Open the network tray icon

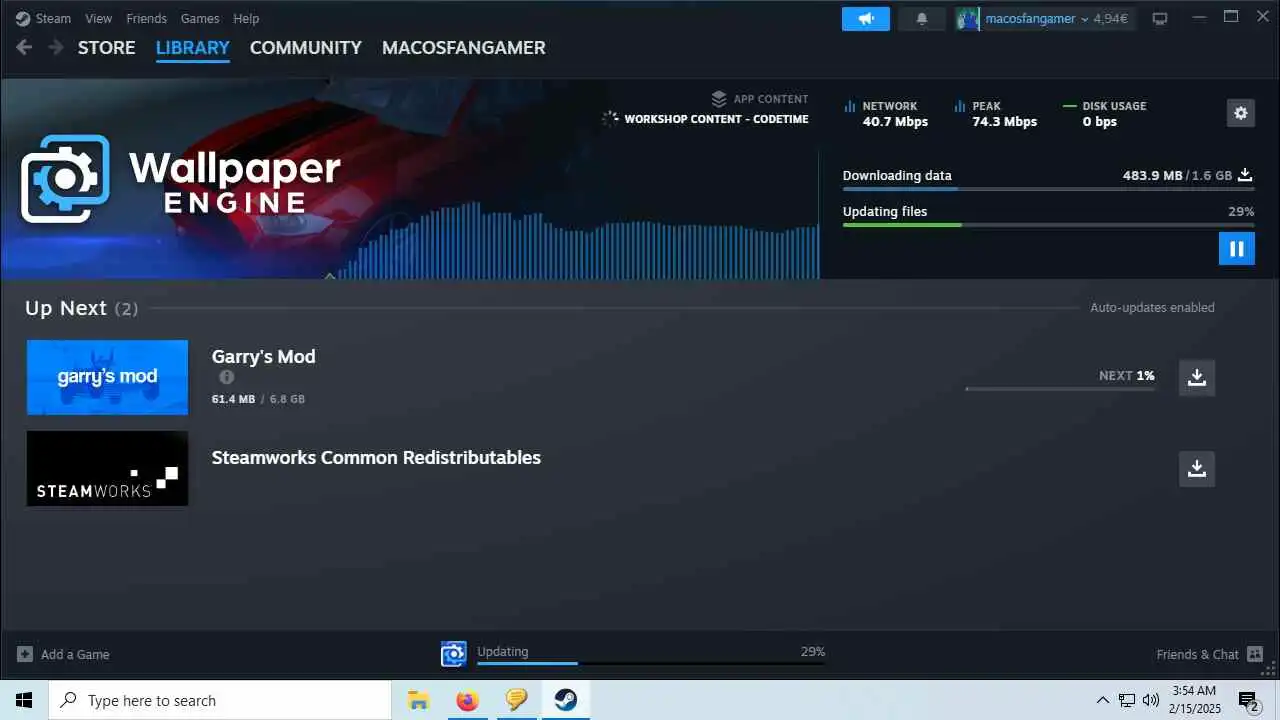[1127, 700]
